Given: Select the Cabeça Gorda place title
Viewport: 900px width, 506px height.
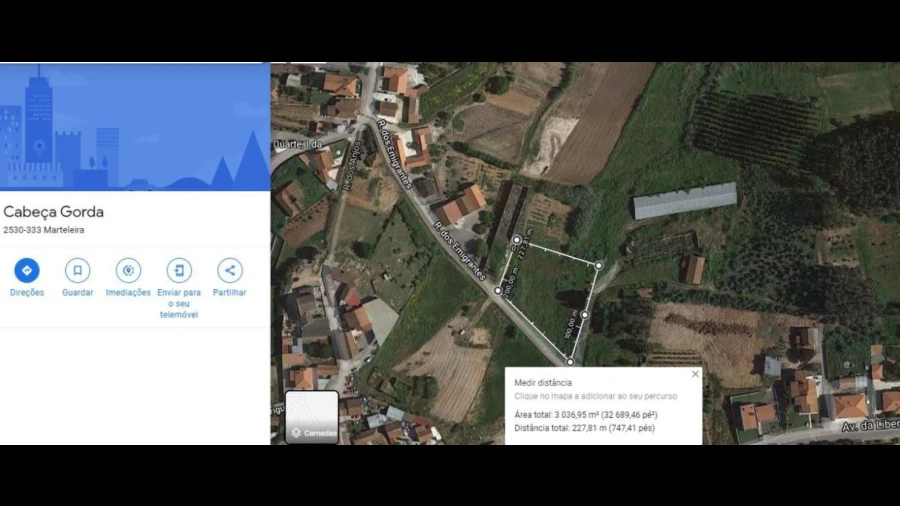Looking at the screenshot, I should point(53,212).
